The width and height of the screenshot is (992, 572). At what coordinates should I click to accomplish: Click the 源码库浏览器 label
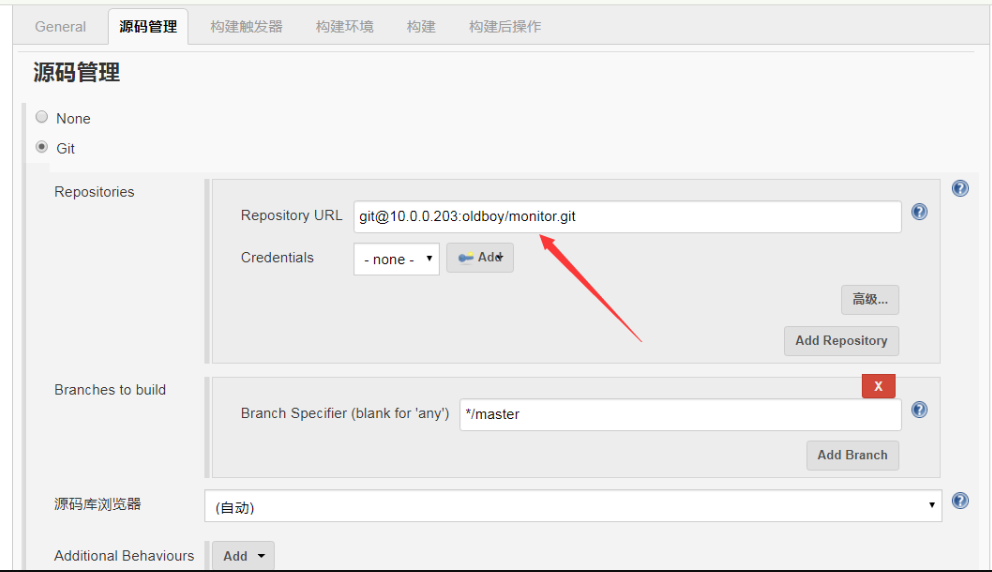pos(97,504)
